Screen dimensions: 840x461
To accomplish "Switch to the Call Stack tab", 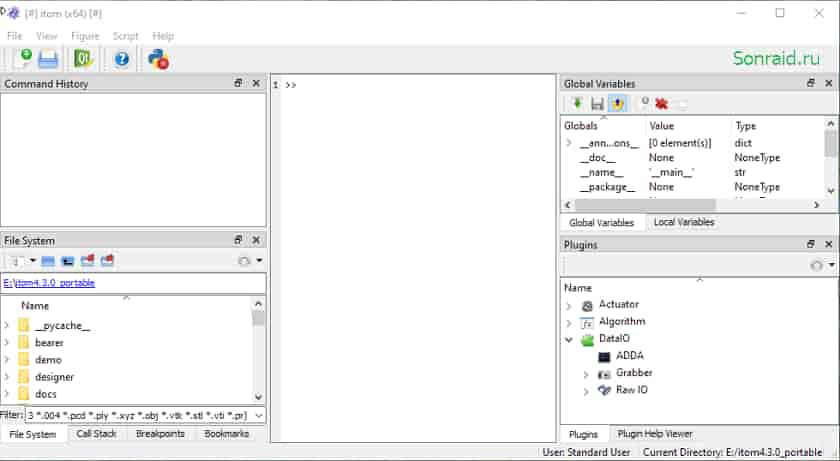I will coord(96,434).
